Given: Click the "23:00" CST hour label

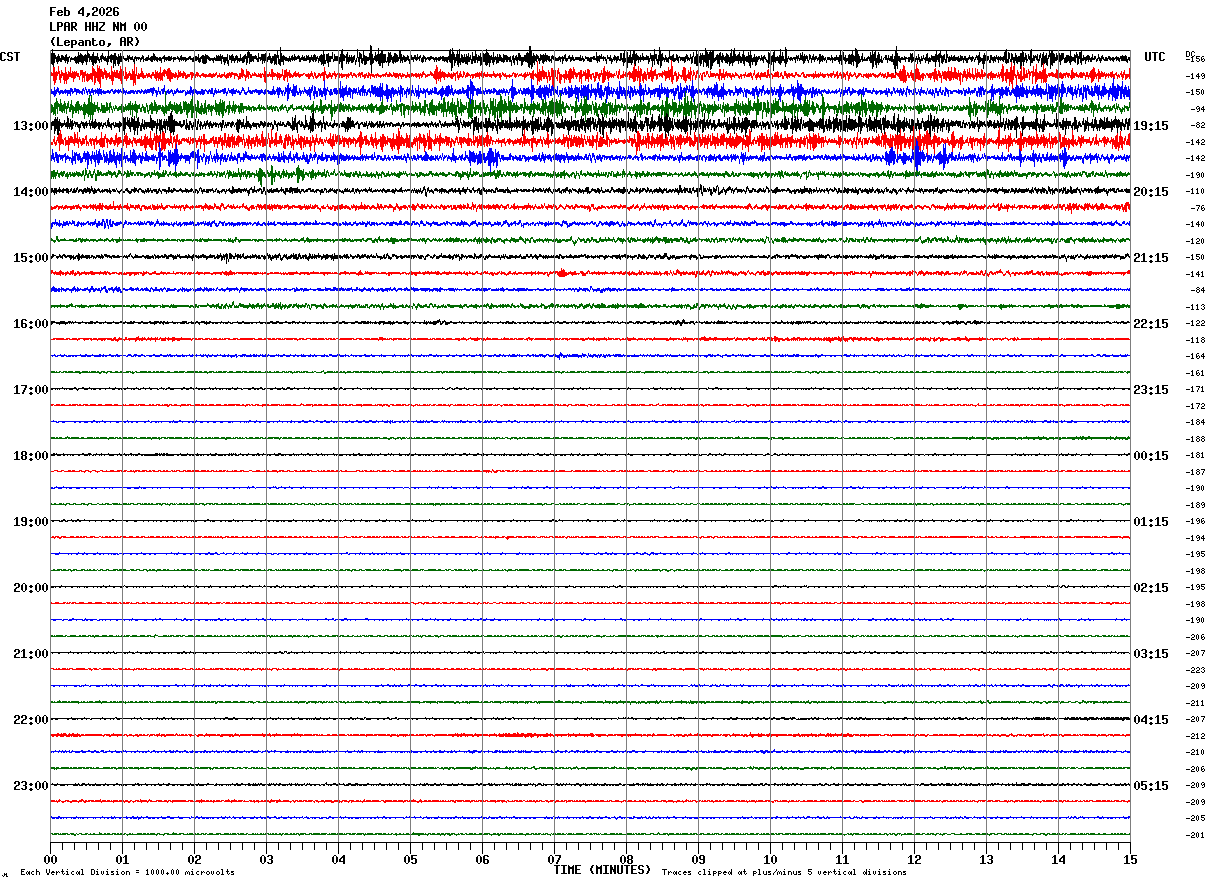Looking at the screenshot, I should (x=31, y=785).
